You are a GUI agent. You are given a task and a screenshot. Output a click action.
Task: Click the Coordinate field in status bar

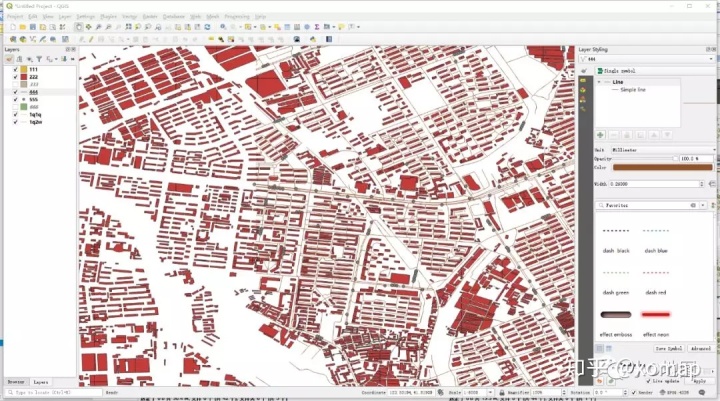[x=411, y=393]
